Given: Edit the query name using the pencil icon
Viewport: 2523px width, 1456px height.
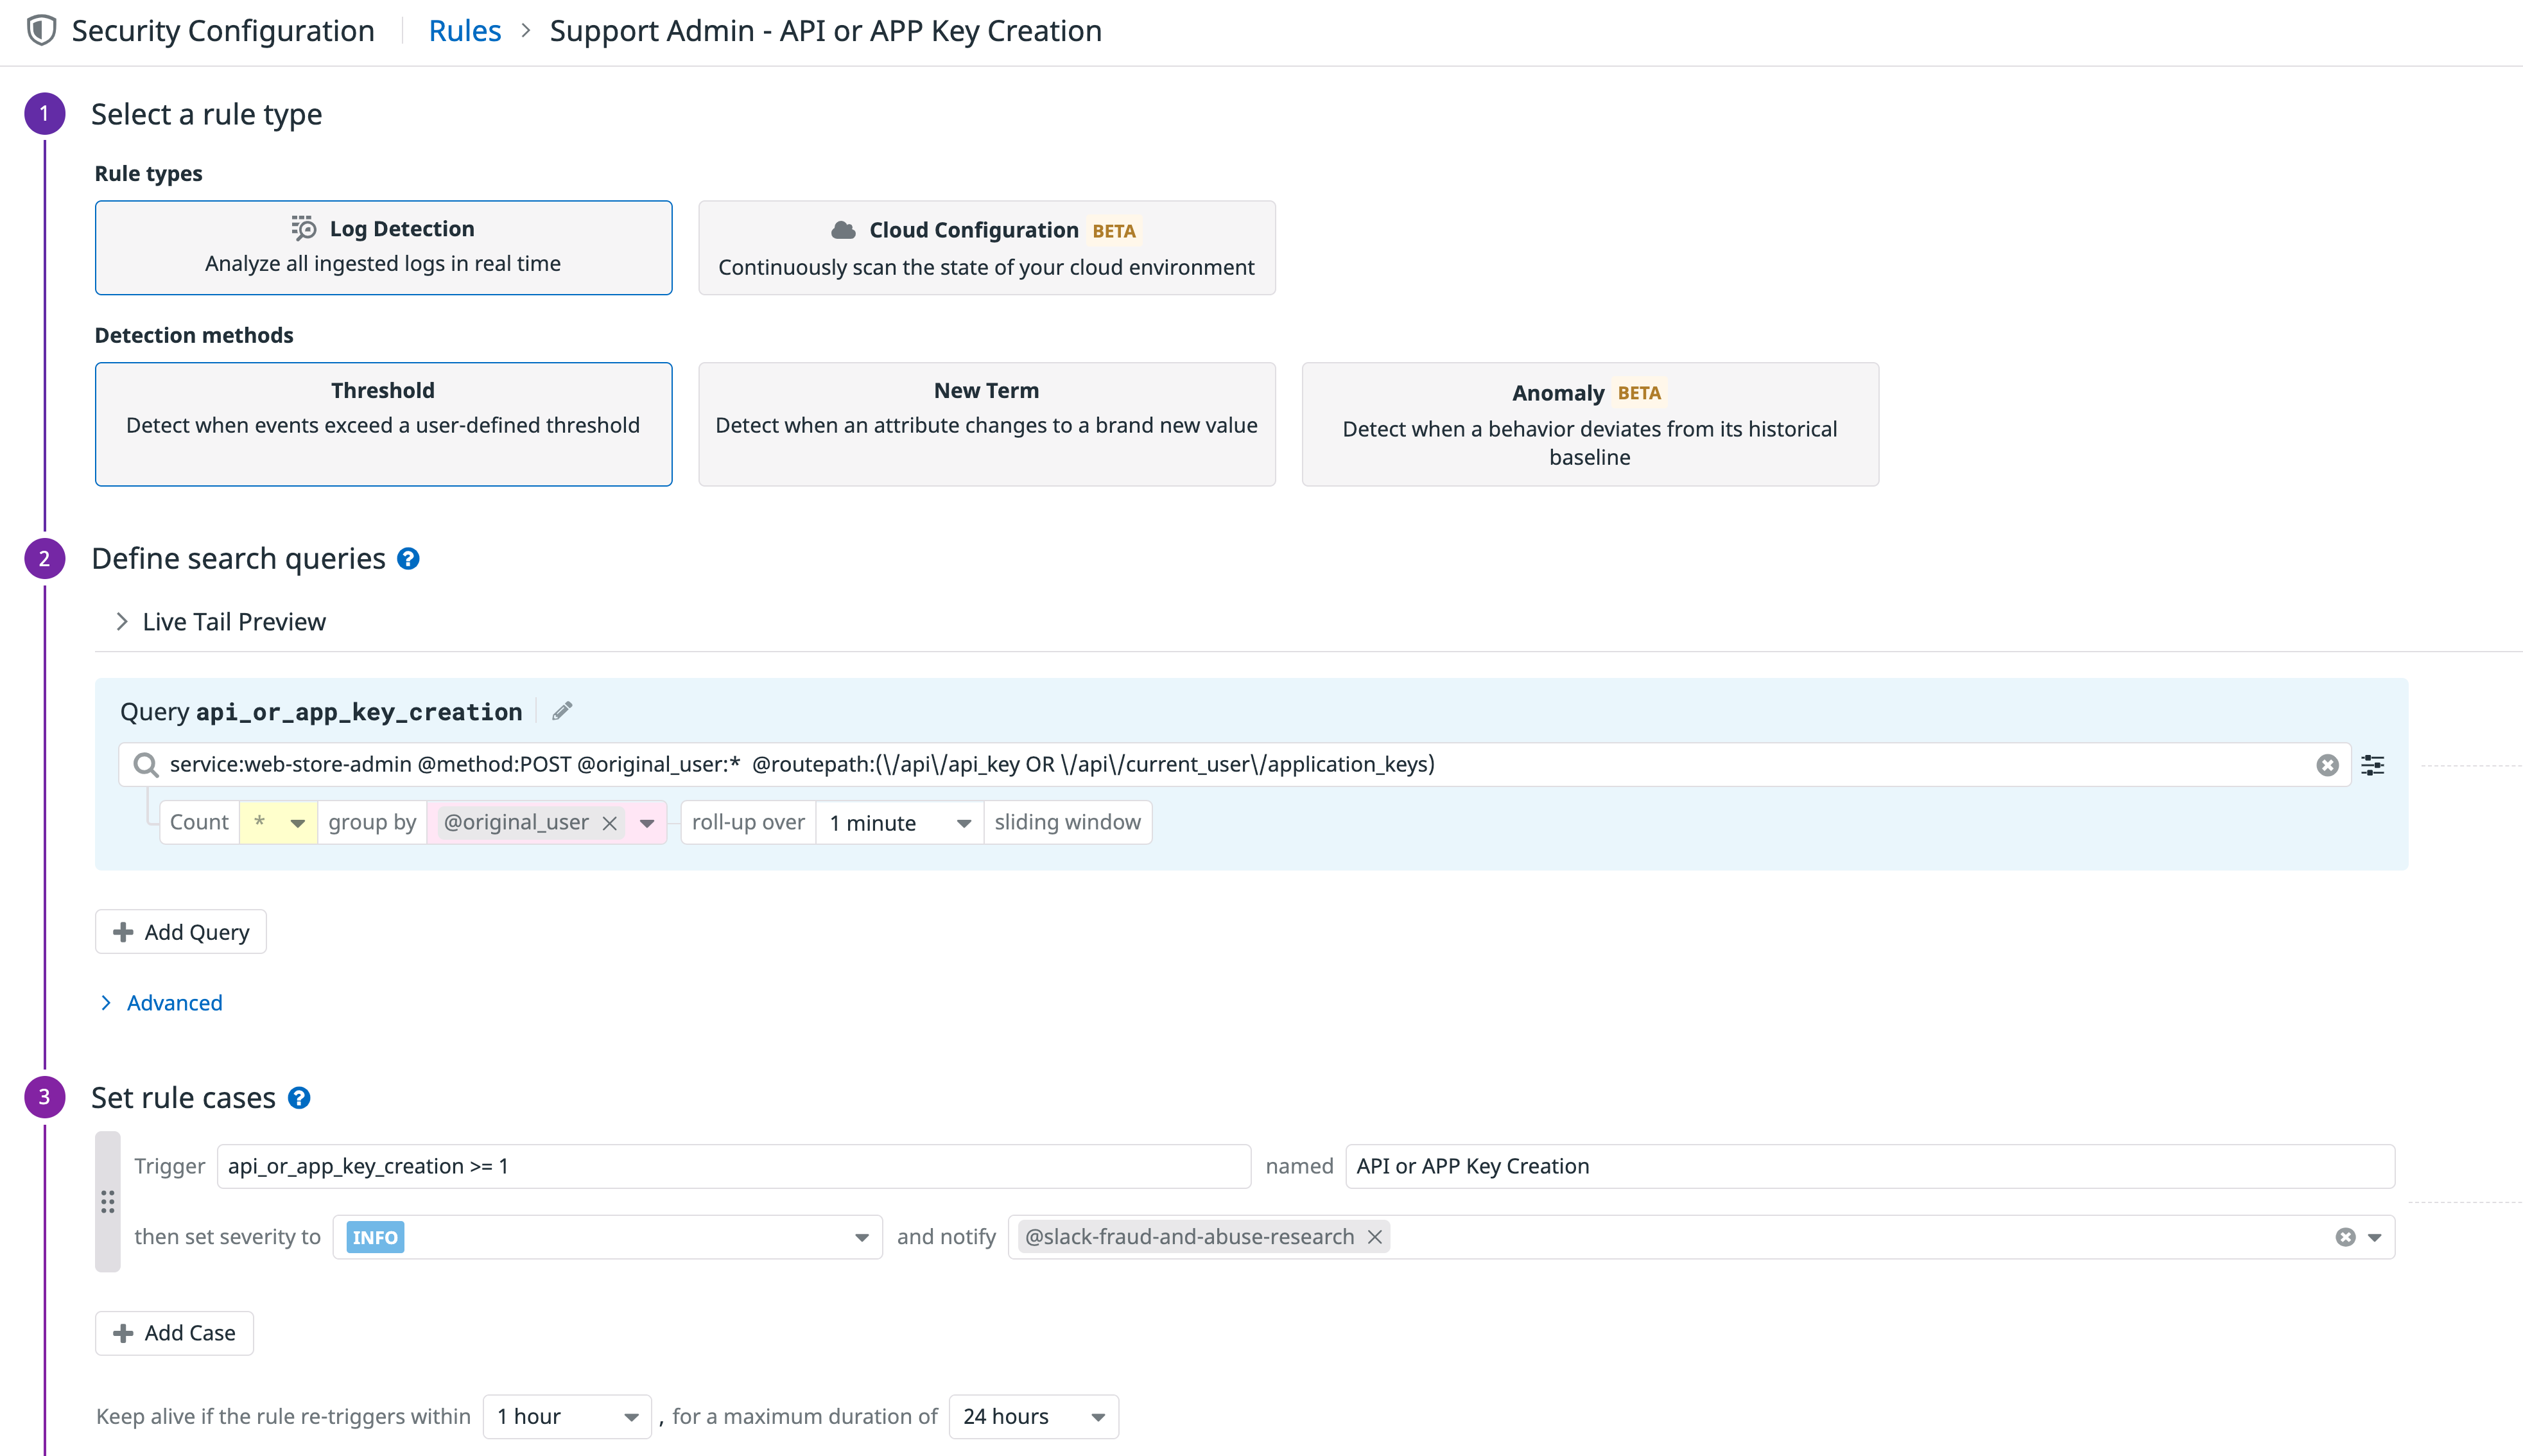Looking at the screenshot, I should 562,710.
